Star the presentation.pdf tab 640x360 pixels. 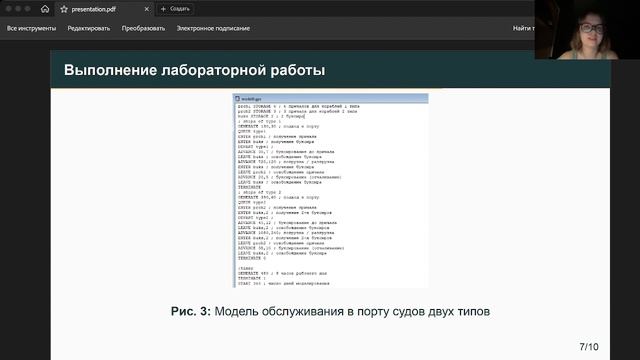[x=64, y=9]
